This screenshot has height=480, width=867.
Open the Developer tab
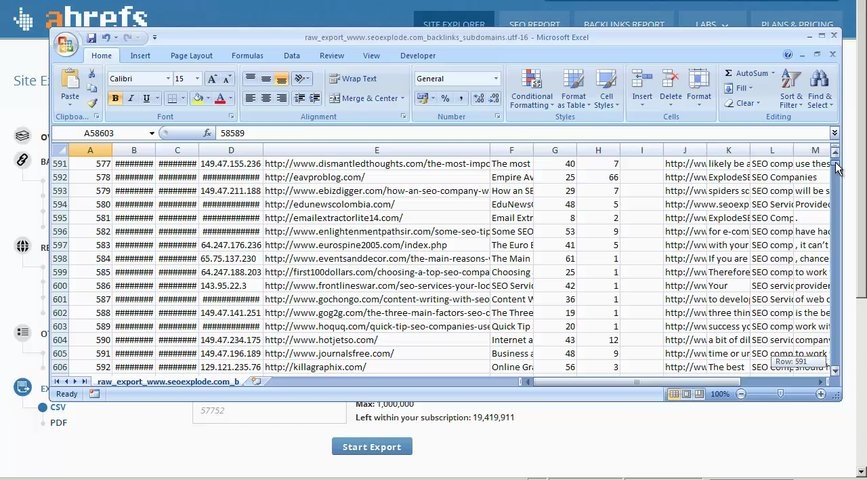tap(418, 55)
